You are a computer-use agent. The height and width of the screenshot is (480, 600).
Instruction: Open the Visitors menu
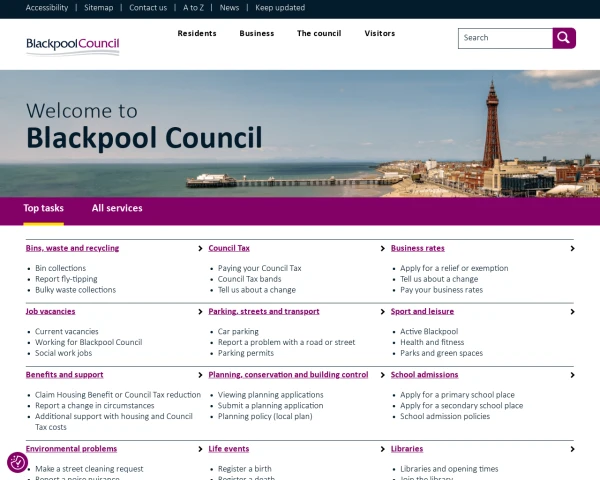click(380, 33)
